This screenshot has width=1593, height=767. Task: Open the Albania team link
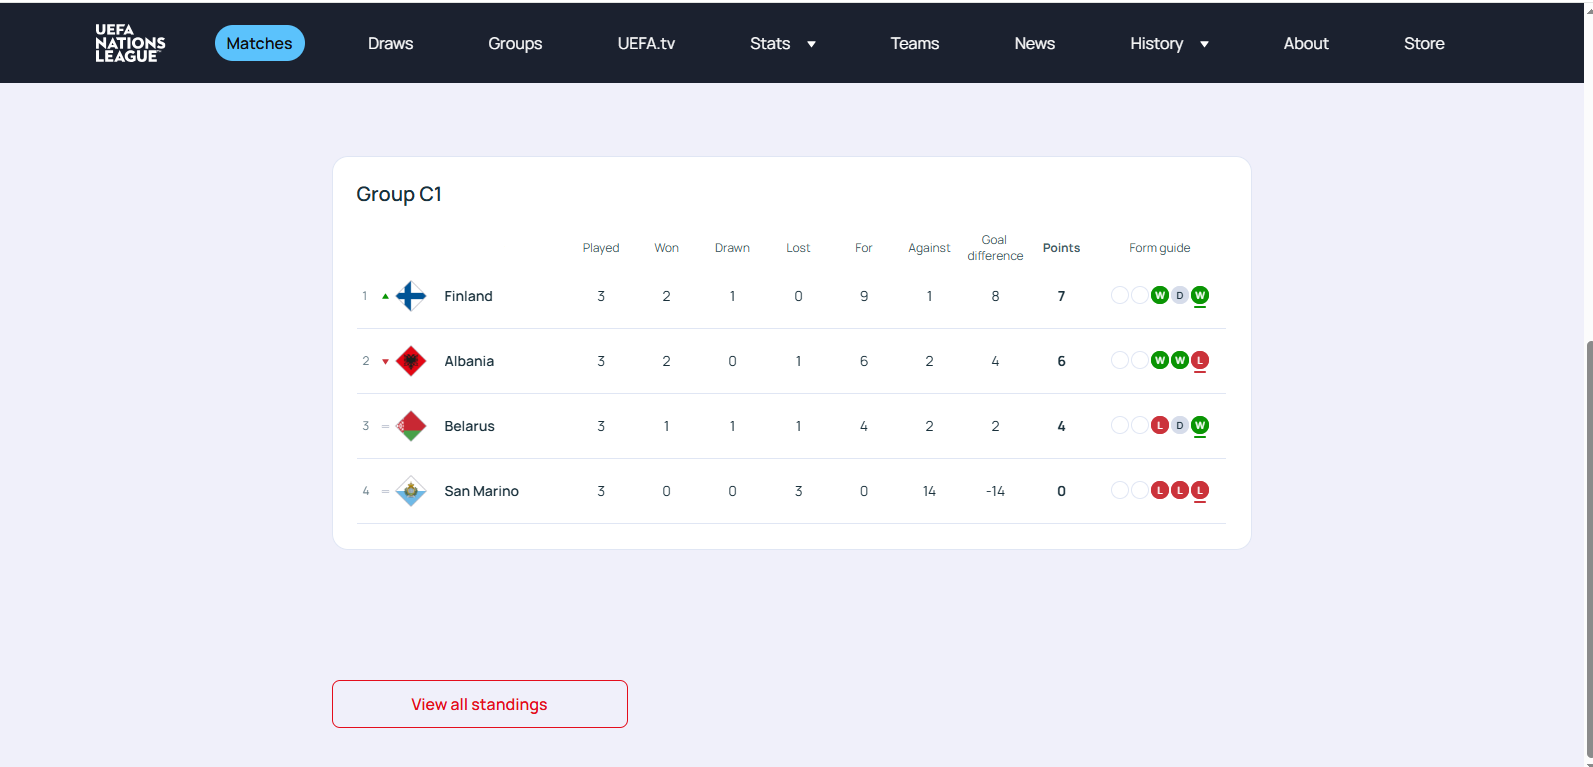point(469,361)
